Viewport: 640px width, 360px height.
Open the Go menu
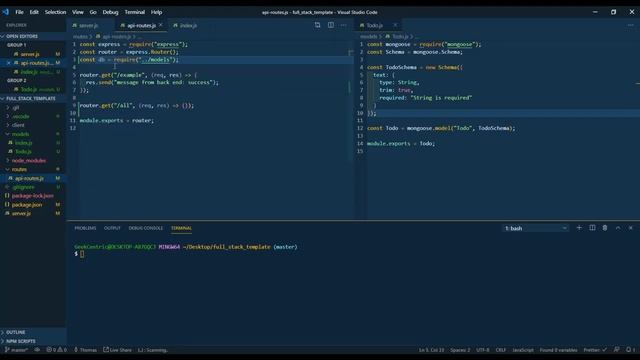pos(93,12)
